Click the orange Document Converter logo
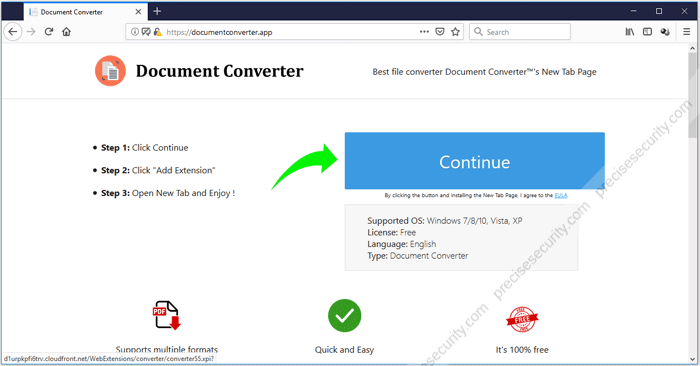Viewport: 700px width, 366px height. pyautogui.click(x=110, y=71)
